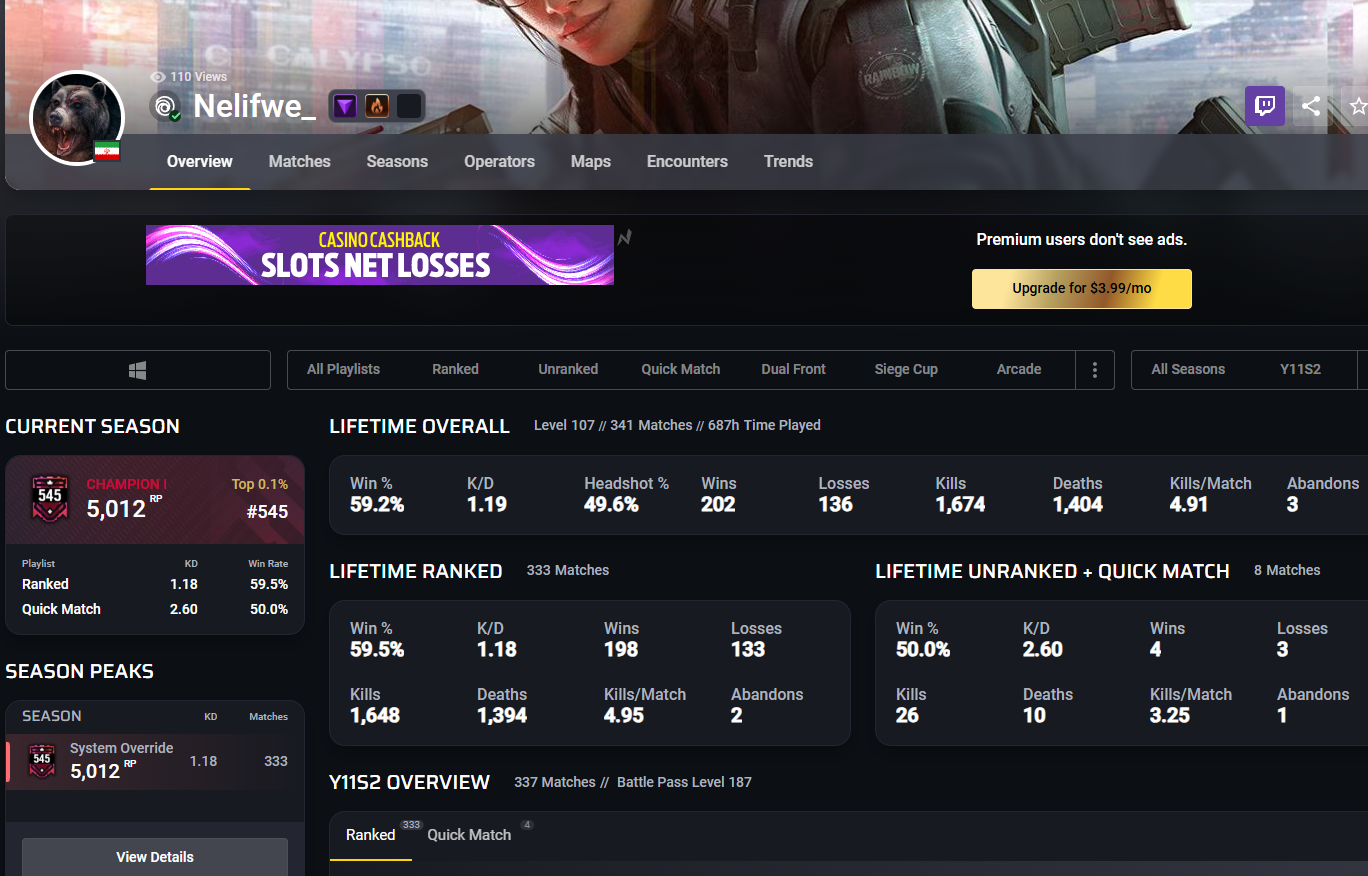Viewport: 1368px width, 876px height.
Task: Open the three-dot more playlists menu
Action: pos(1095,370)
